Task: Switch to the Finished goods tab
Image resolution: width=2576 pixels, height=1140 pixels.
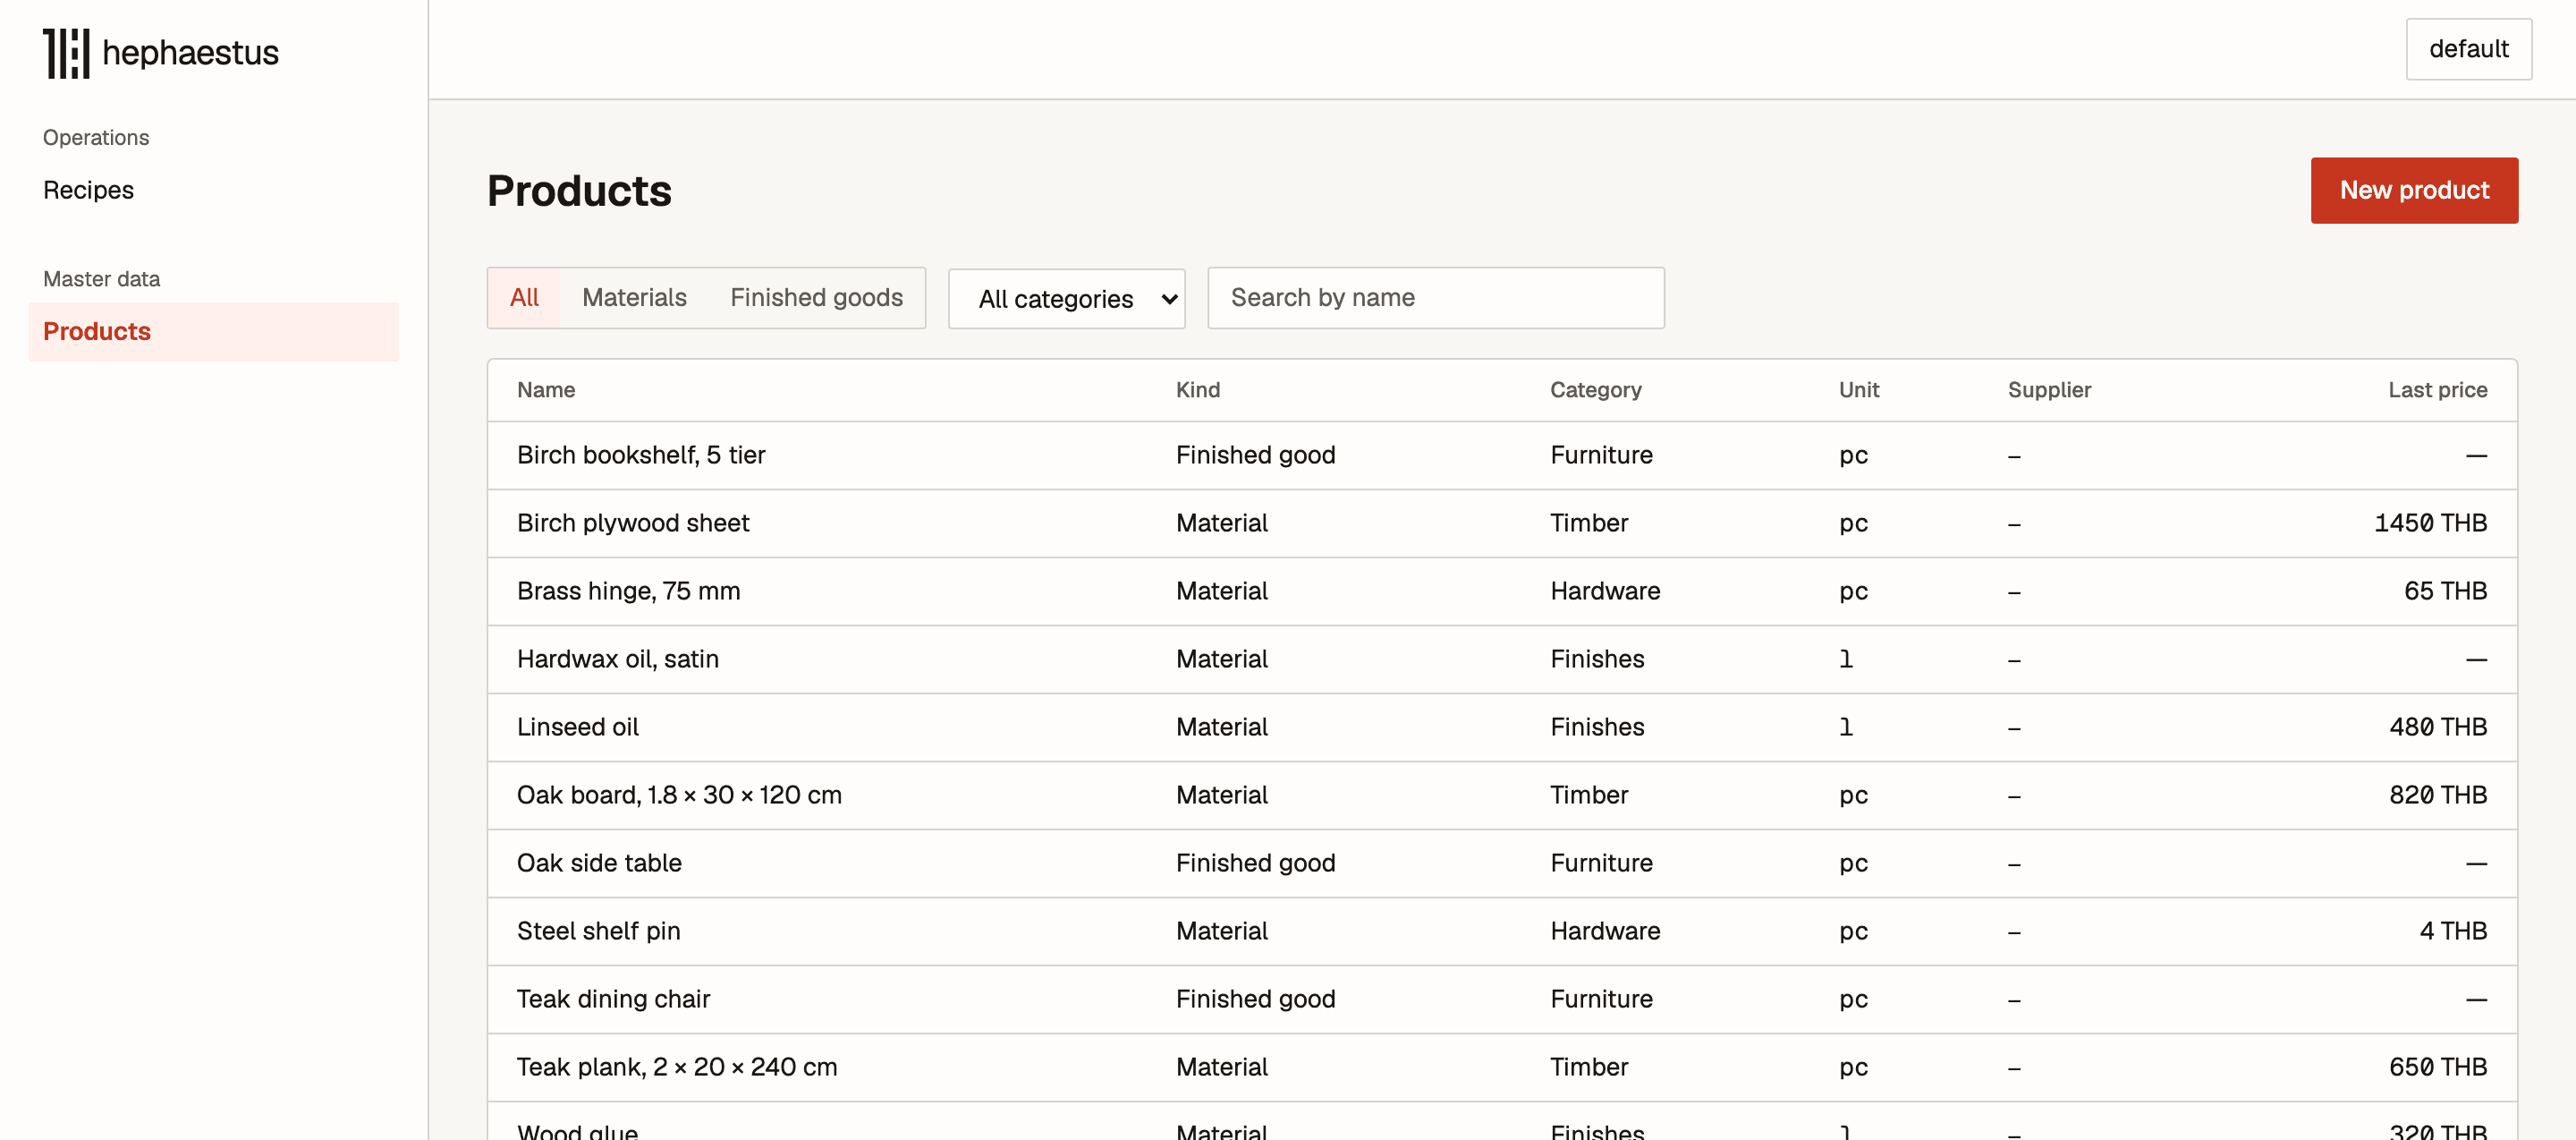Action: coord(816,298)
